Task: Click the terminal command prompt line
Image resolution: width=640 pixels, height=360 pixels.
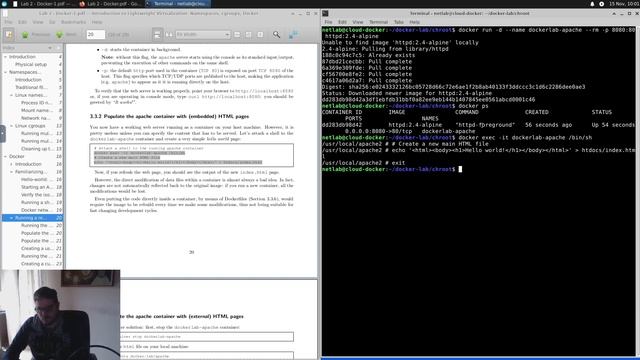Action: (x=392, y=169)
